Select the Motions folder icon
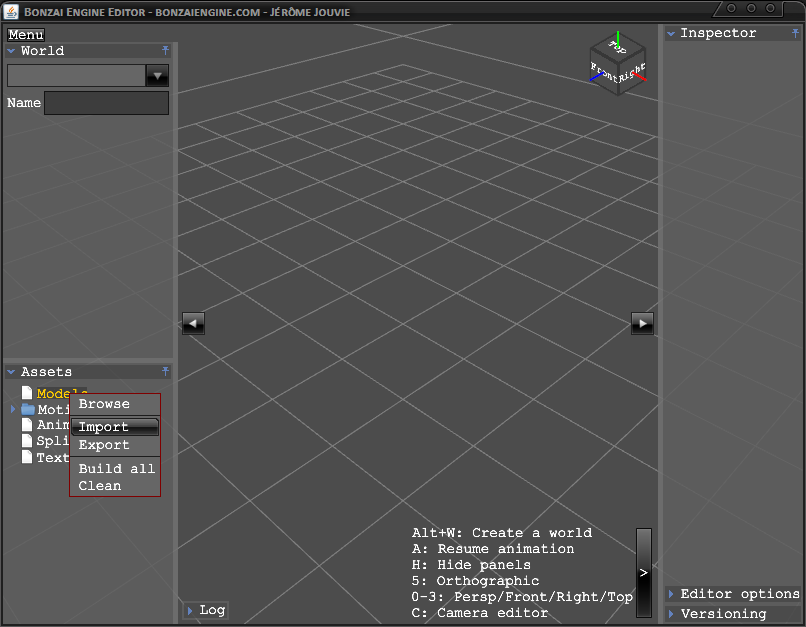The height and width of the screenshot is (627, 806). (28, 409)
